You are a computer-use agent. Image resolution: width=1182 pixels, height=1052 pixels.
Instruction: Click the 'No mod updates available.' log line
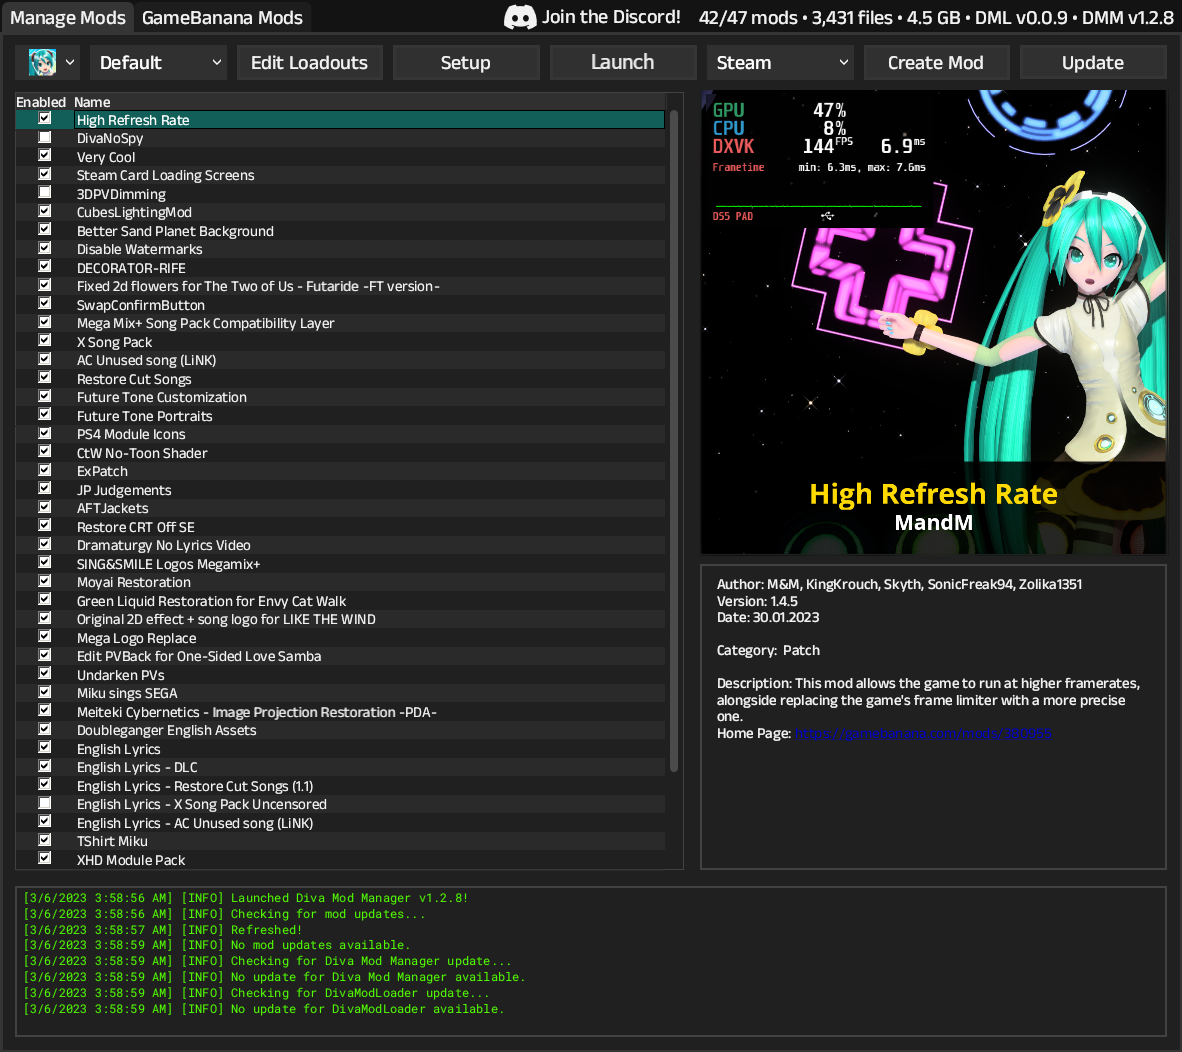pyautogui.click(x=217, y=945)
